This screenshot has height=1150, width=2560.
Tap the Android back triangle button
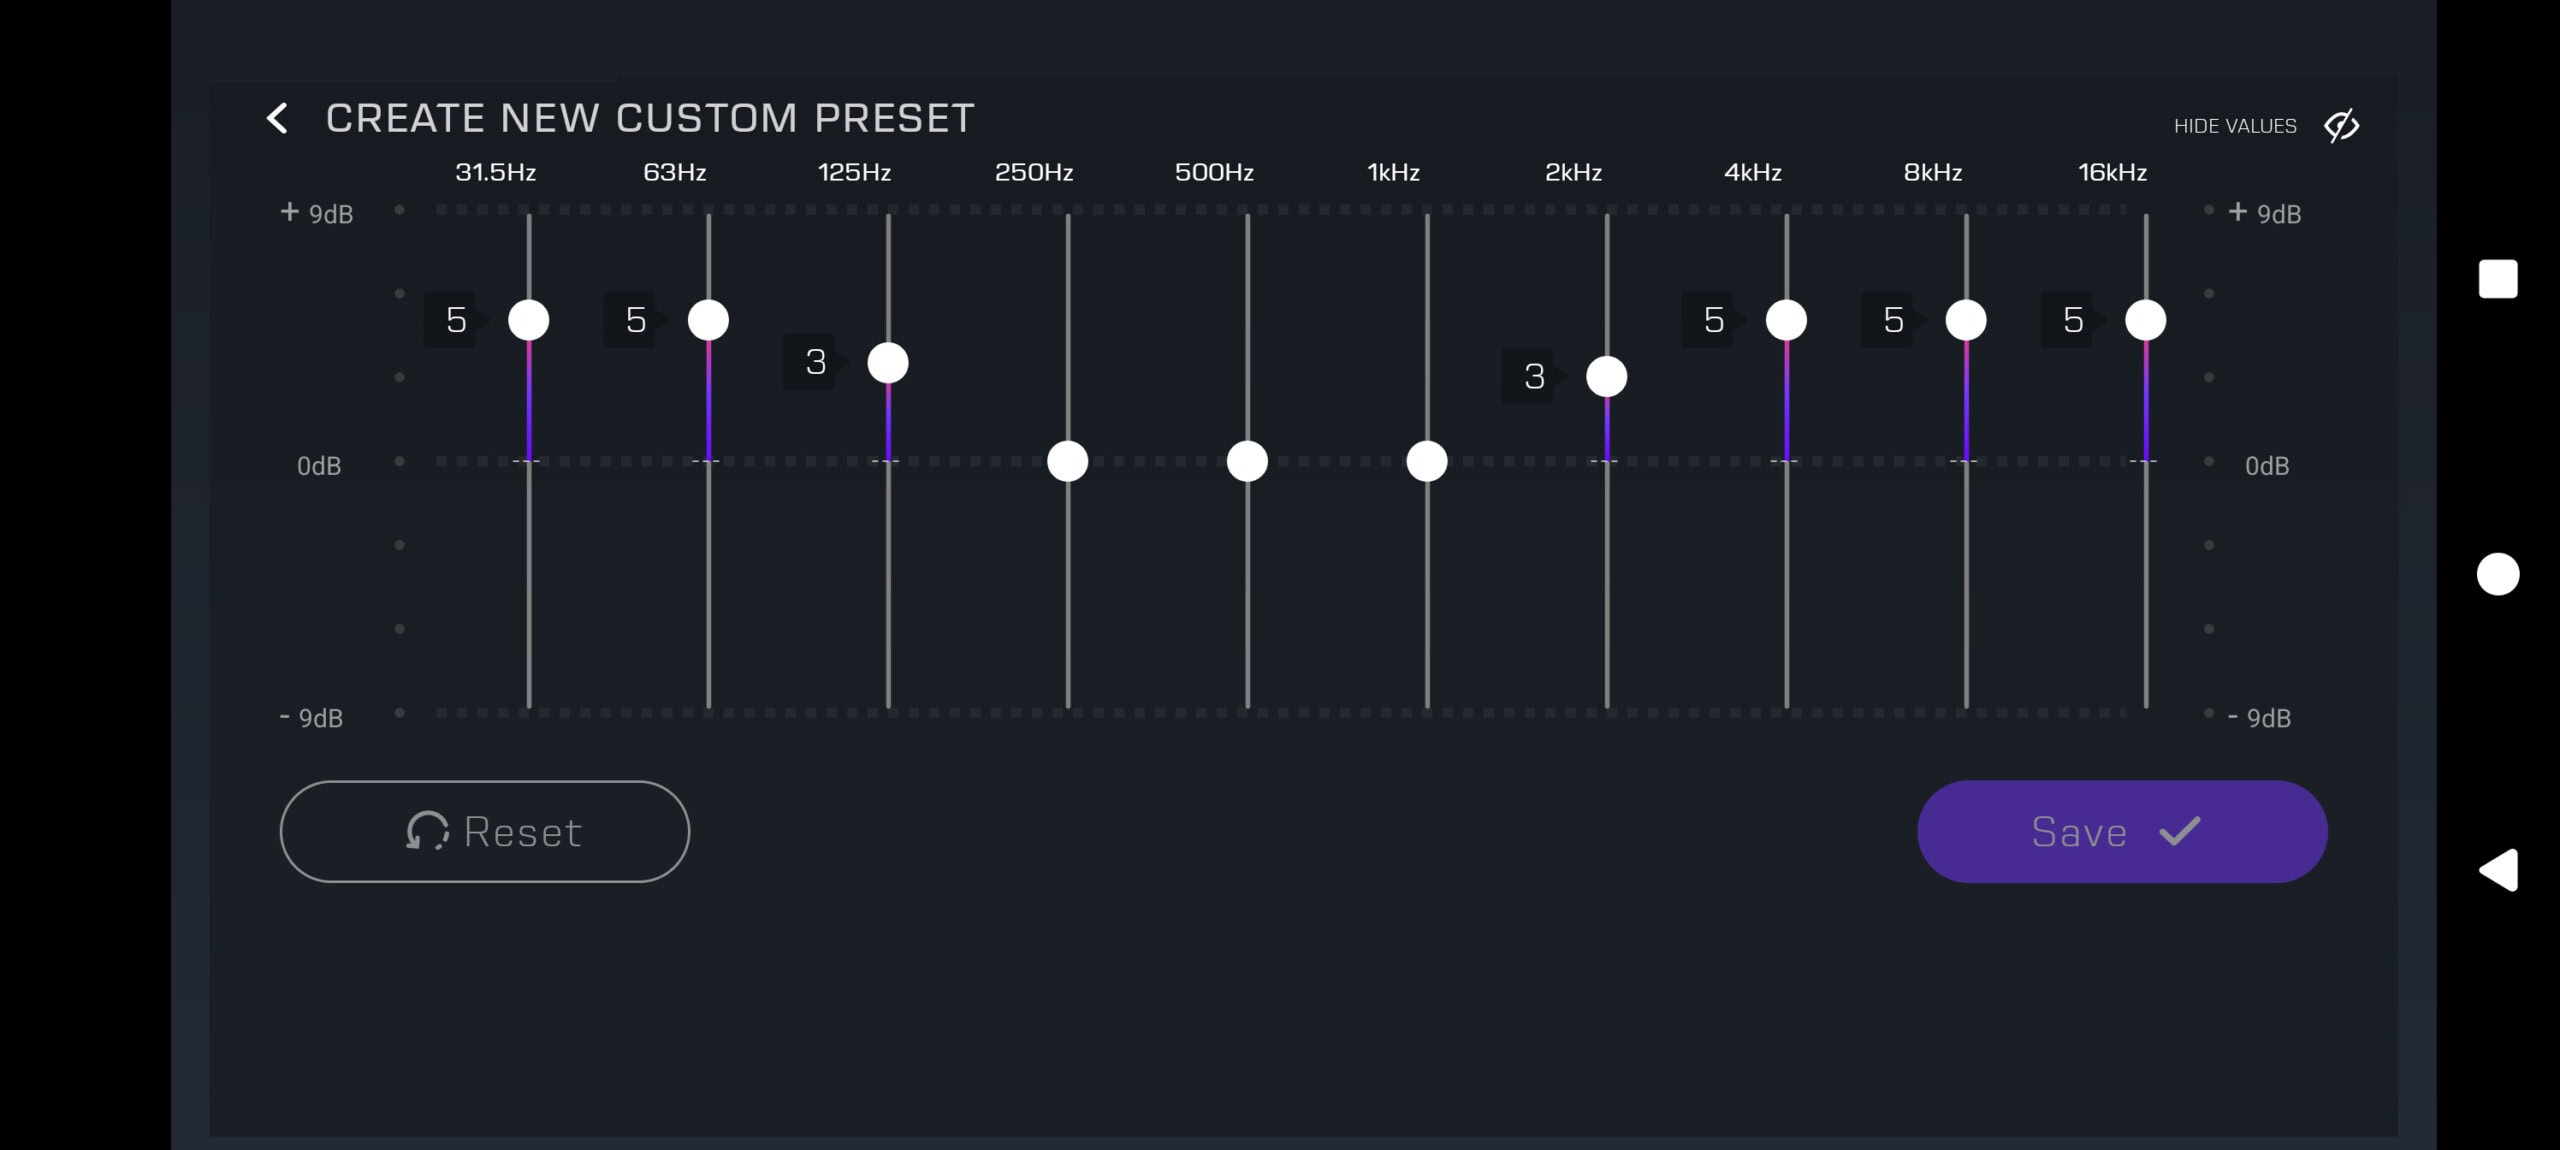coord(2499,870)
